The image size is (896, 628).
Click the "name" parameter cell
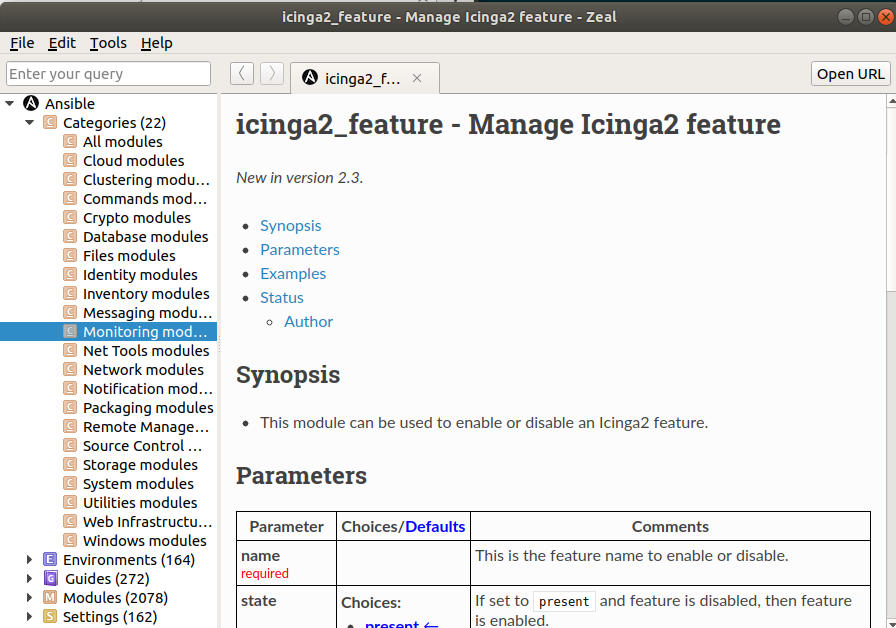point(286,563)
